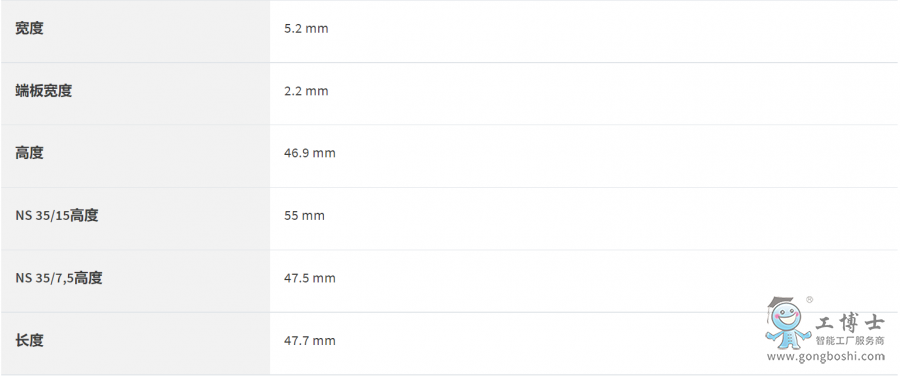Open the www.gongboshi.com watermark link
The image size is (900, 376).
coord(826,356)
